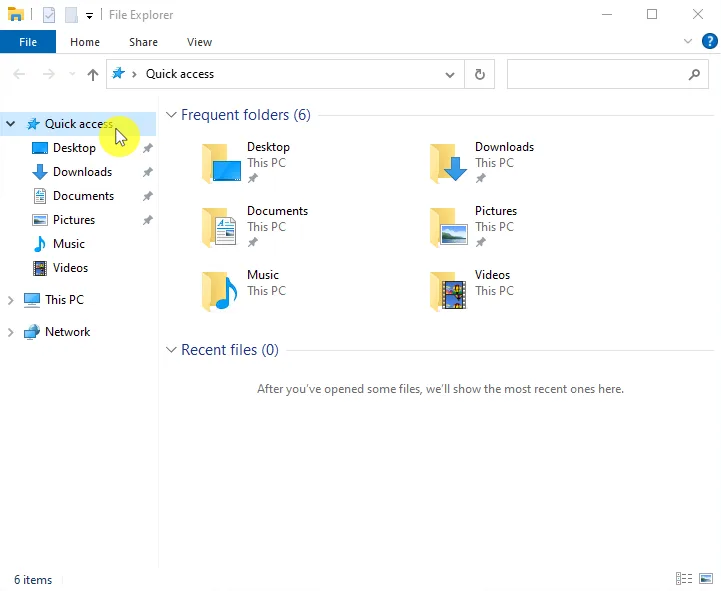Open Desktop in the navigation pane
Viewport: 721px width, 591px height.
74,148
